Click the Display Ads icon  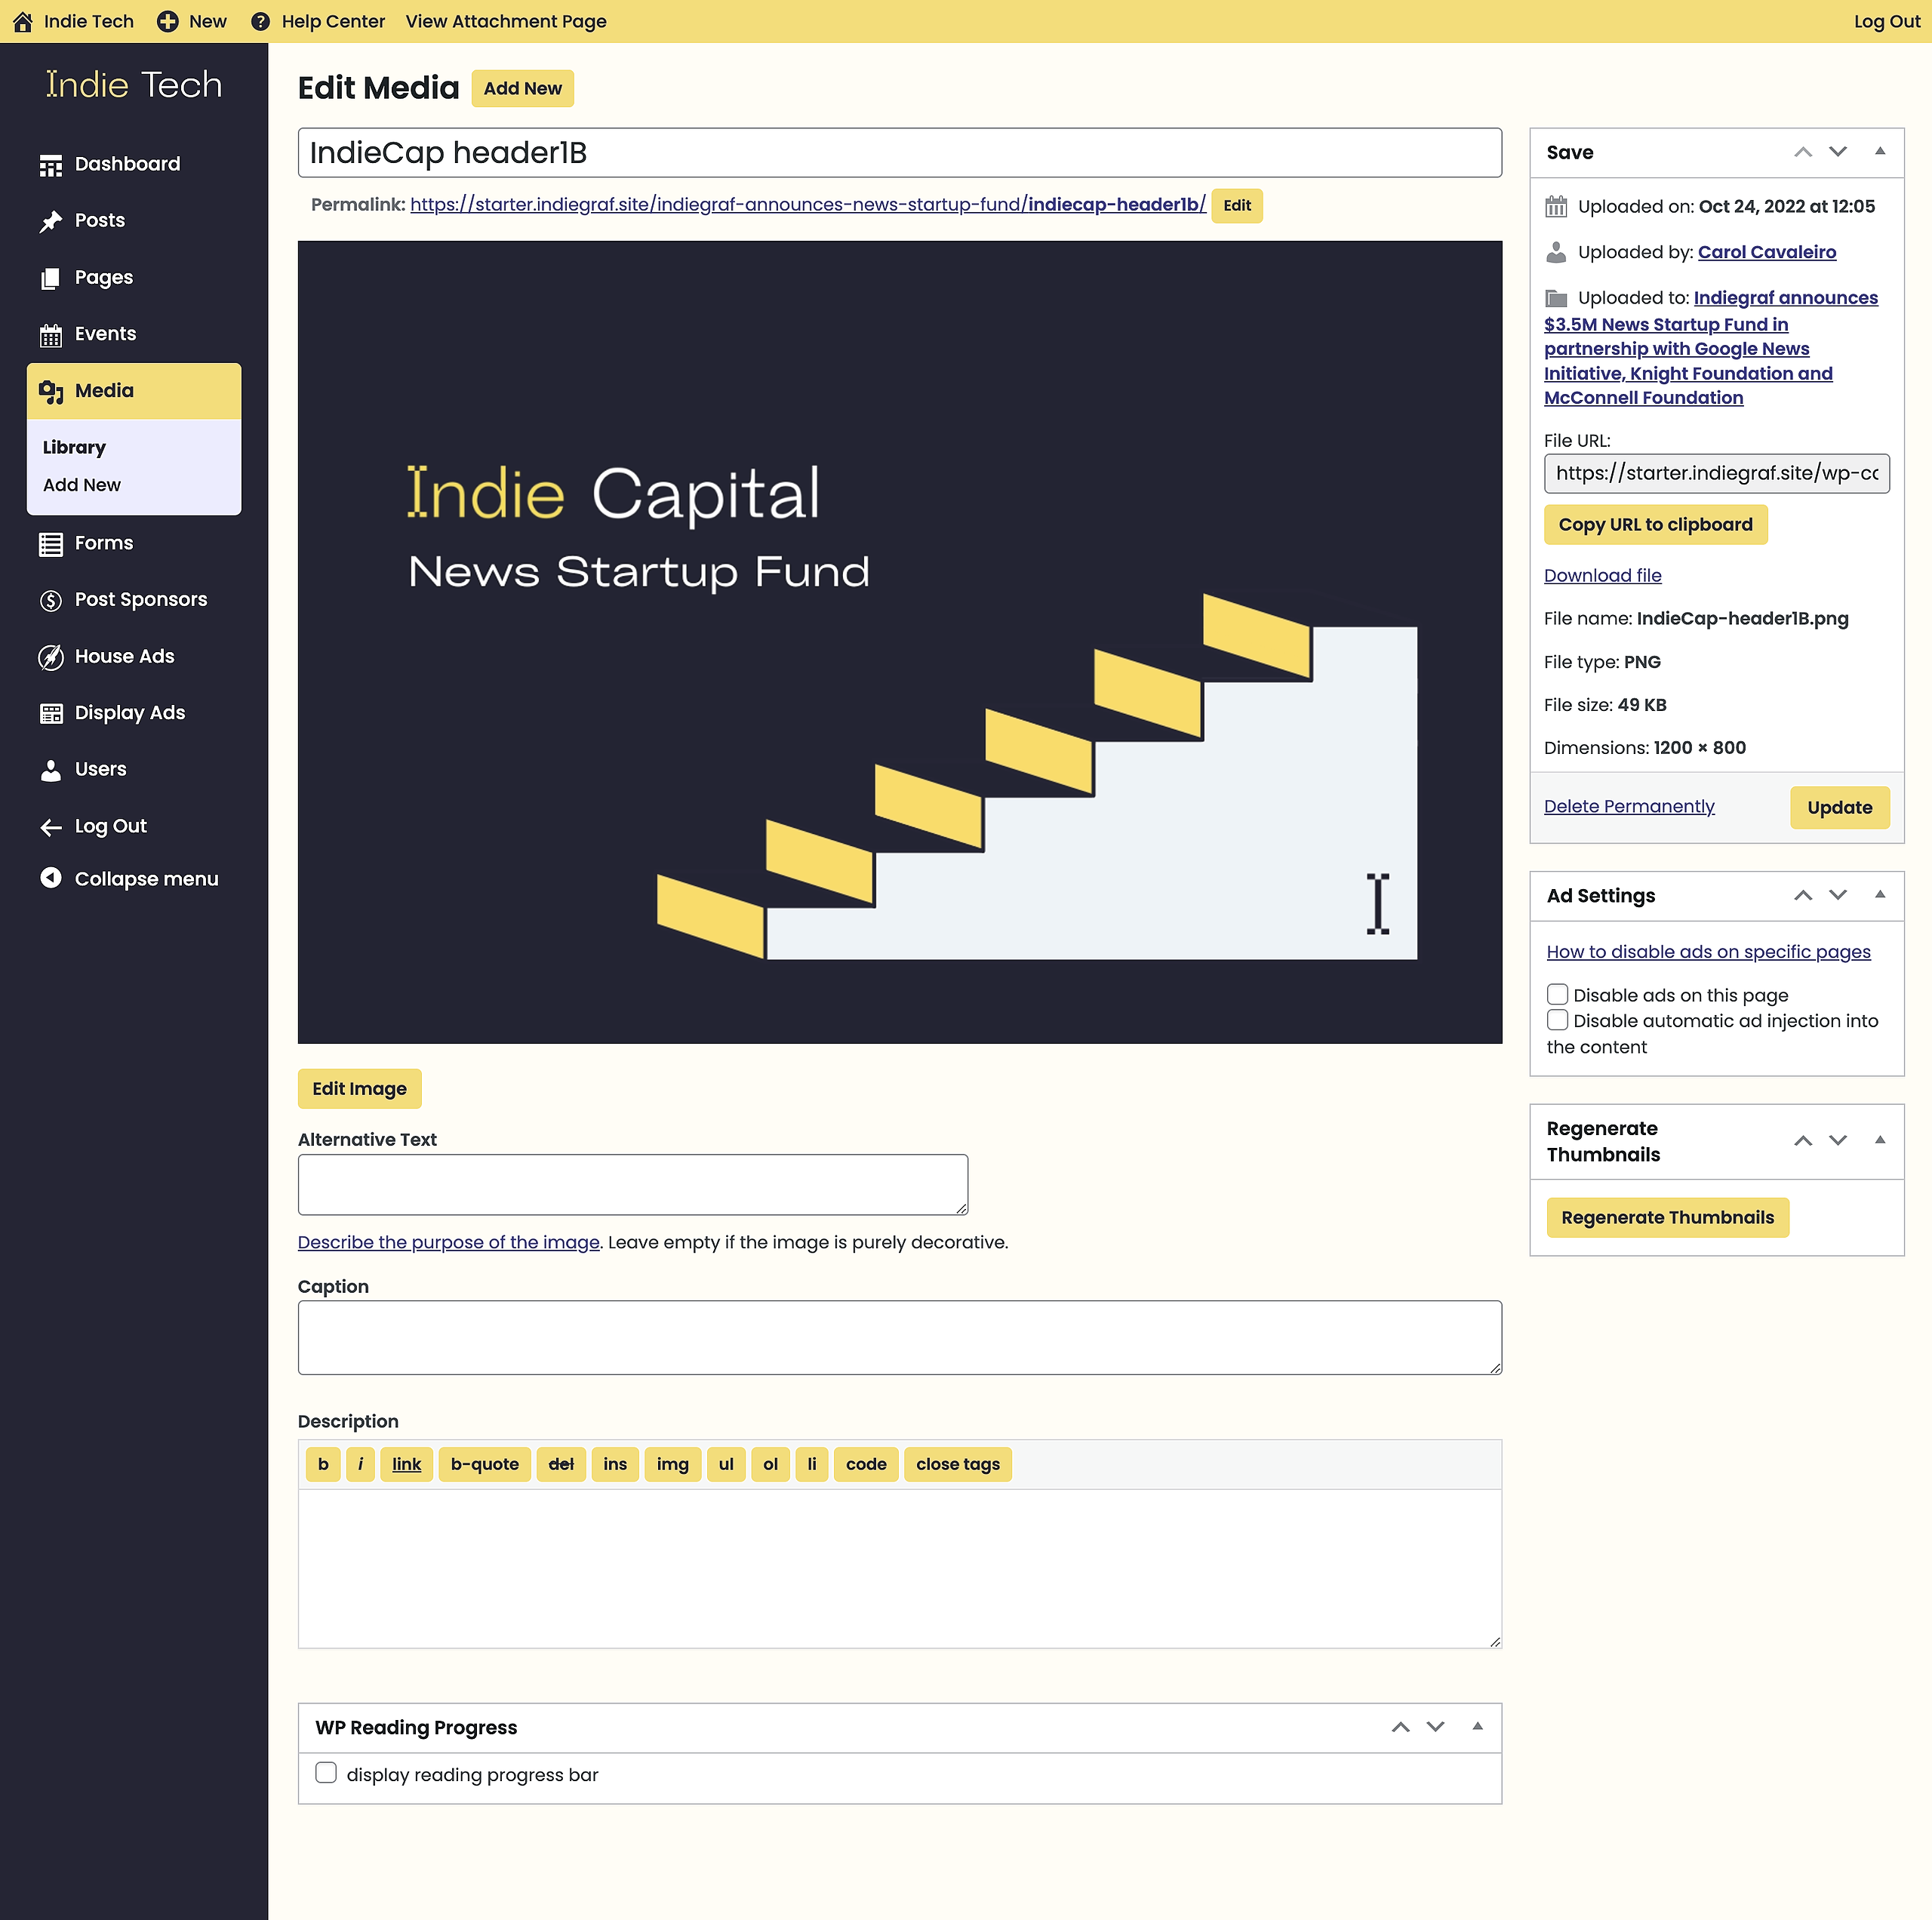[50, 713]
